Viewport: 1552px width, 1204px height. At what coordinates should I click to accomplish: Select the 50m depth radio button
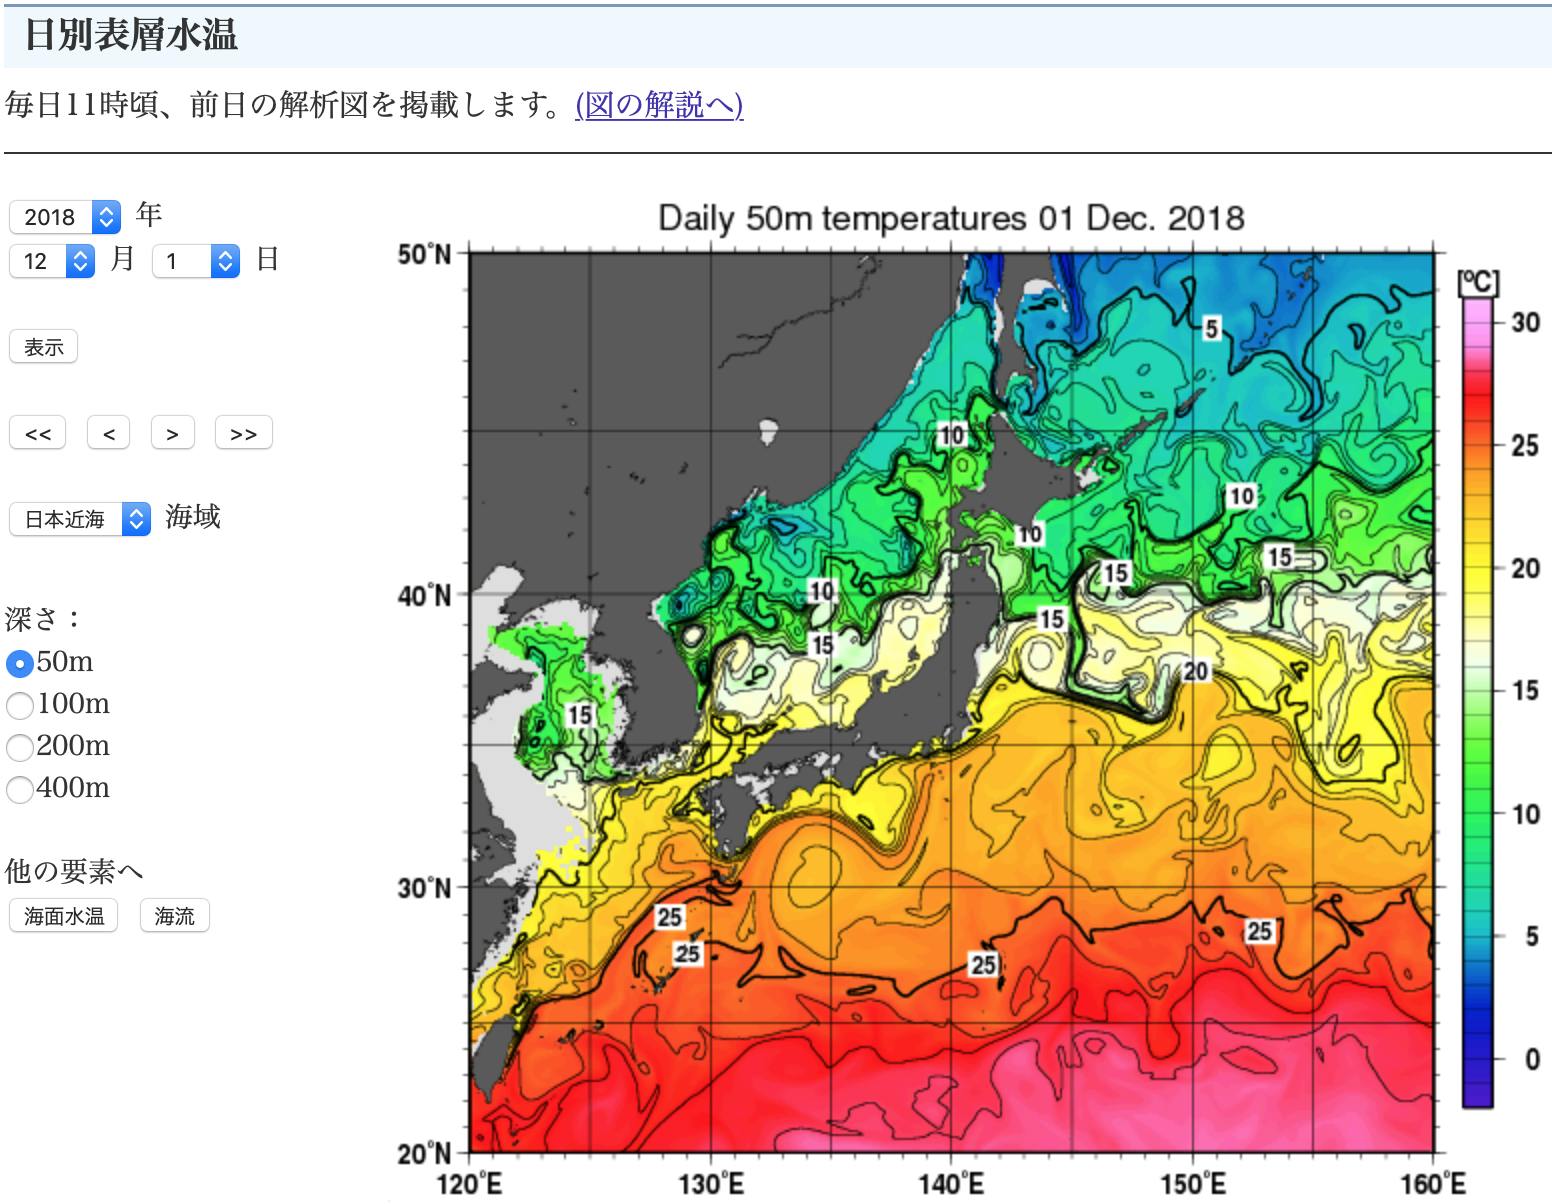20,663
